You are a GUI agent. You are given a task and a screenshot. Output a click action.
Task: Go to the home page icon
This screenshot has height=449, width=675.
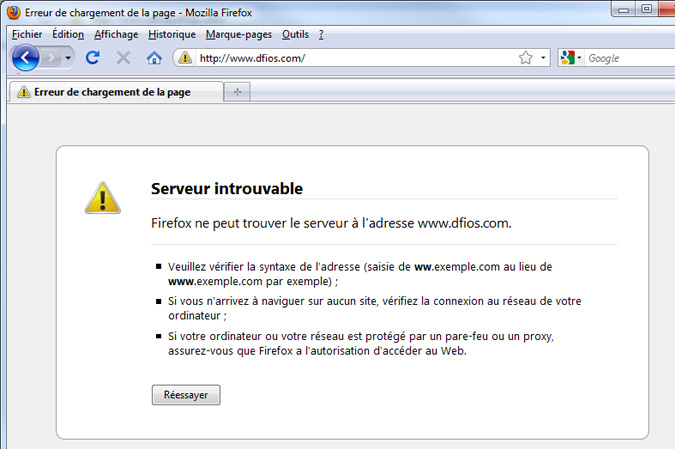coord(154,58)
